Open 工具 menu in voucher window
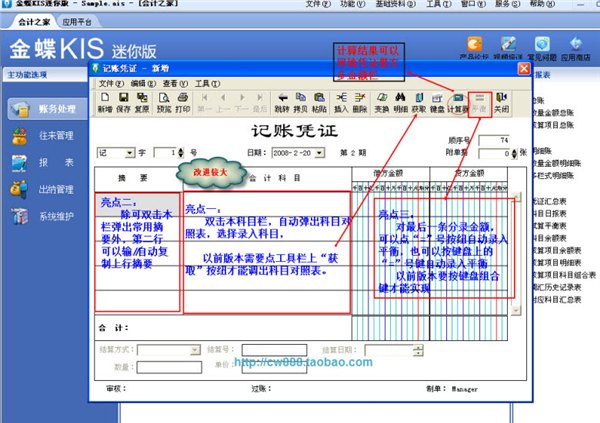Image resolution: width=600 pixels, height=423 pixels. coord(207,83)
